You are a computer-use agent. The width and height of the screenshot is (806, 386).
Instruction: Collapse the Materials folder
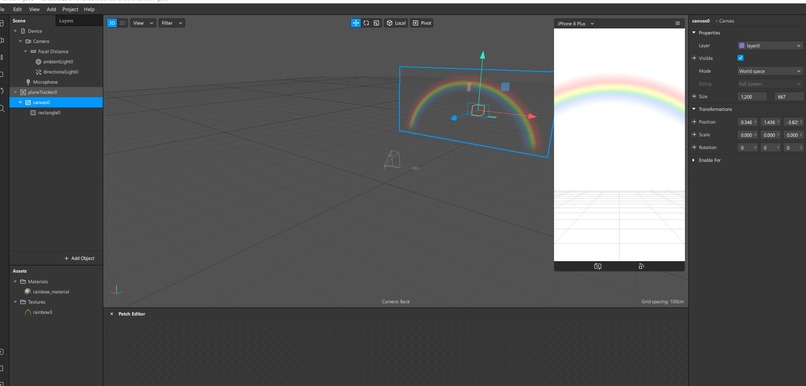pos(15,282)
